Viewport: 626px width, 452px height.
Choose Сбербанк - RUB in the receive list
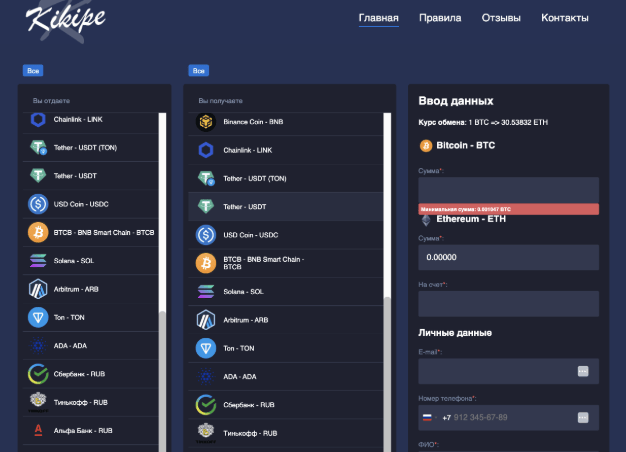pyautogui.click(x=285, y=405)
